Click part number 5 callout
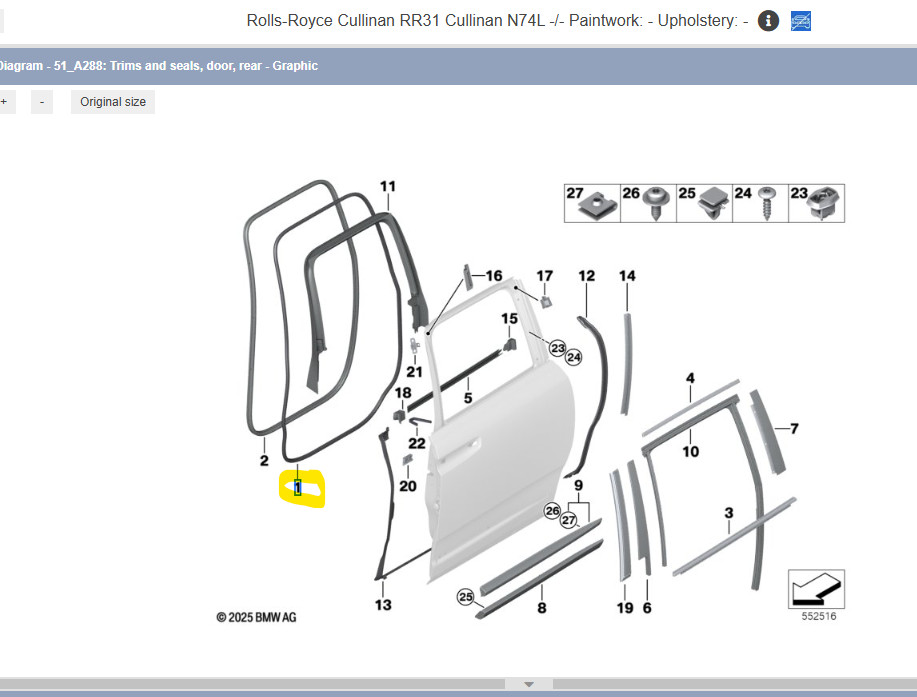Screen dimensions: 917x697 (468, 398)
